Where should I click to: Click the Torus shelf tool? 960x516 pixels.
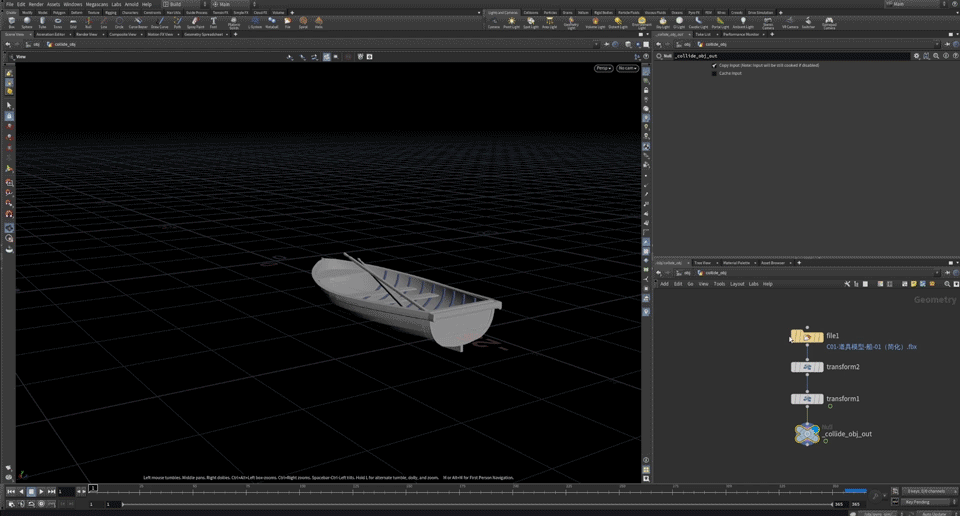pyautogui.click(x=58, y=21)
